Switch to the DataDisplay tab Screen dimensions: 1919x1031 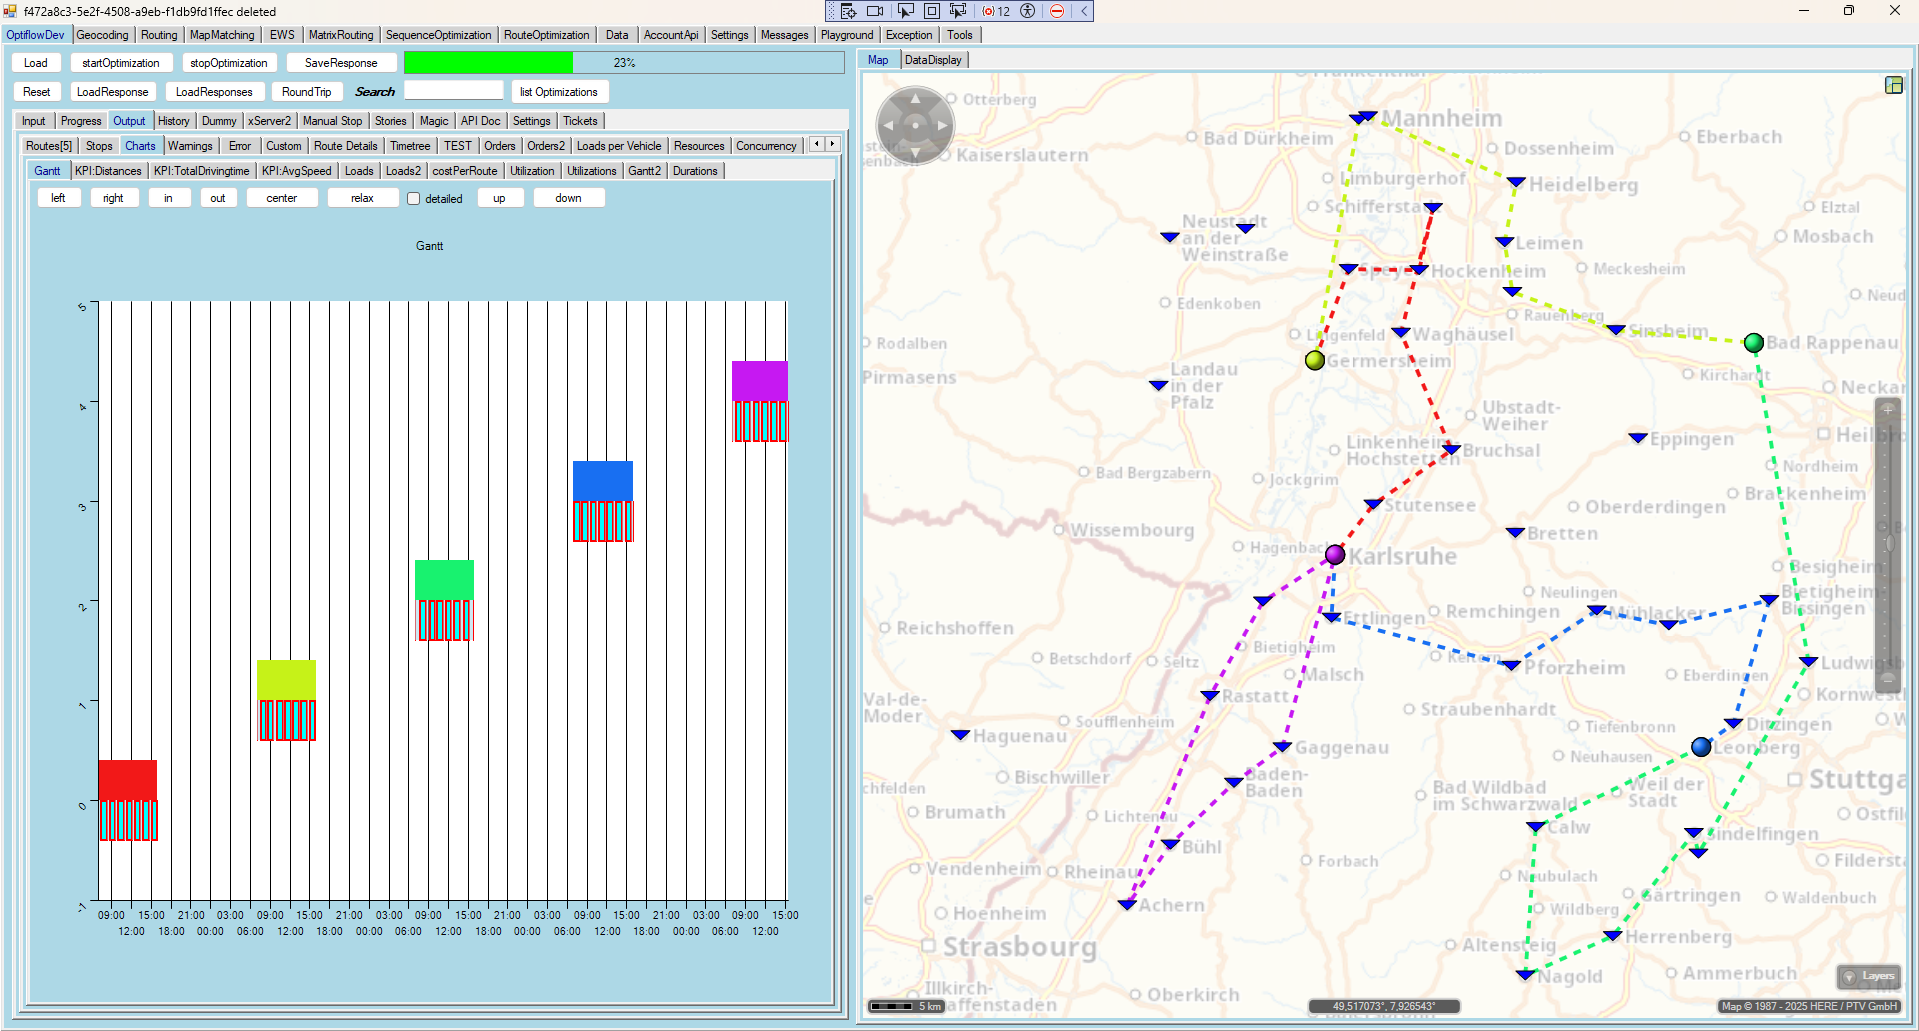click(933, 60)
